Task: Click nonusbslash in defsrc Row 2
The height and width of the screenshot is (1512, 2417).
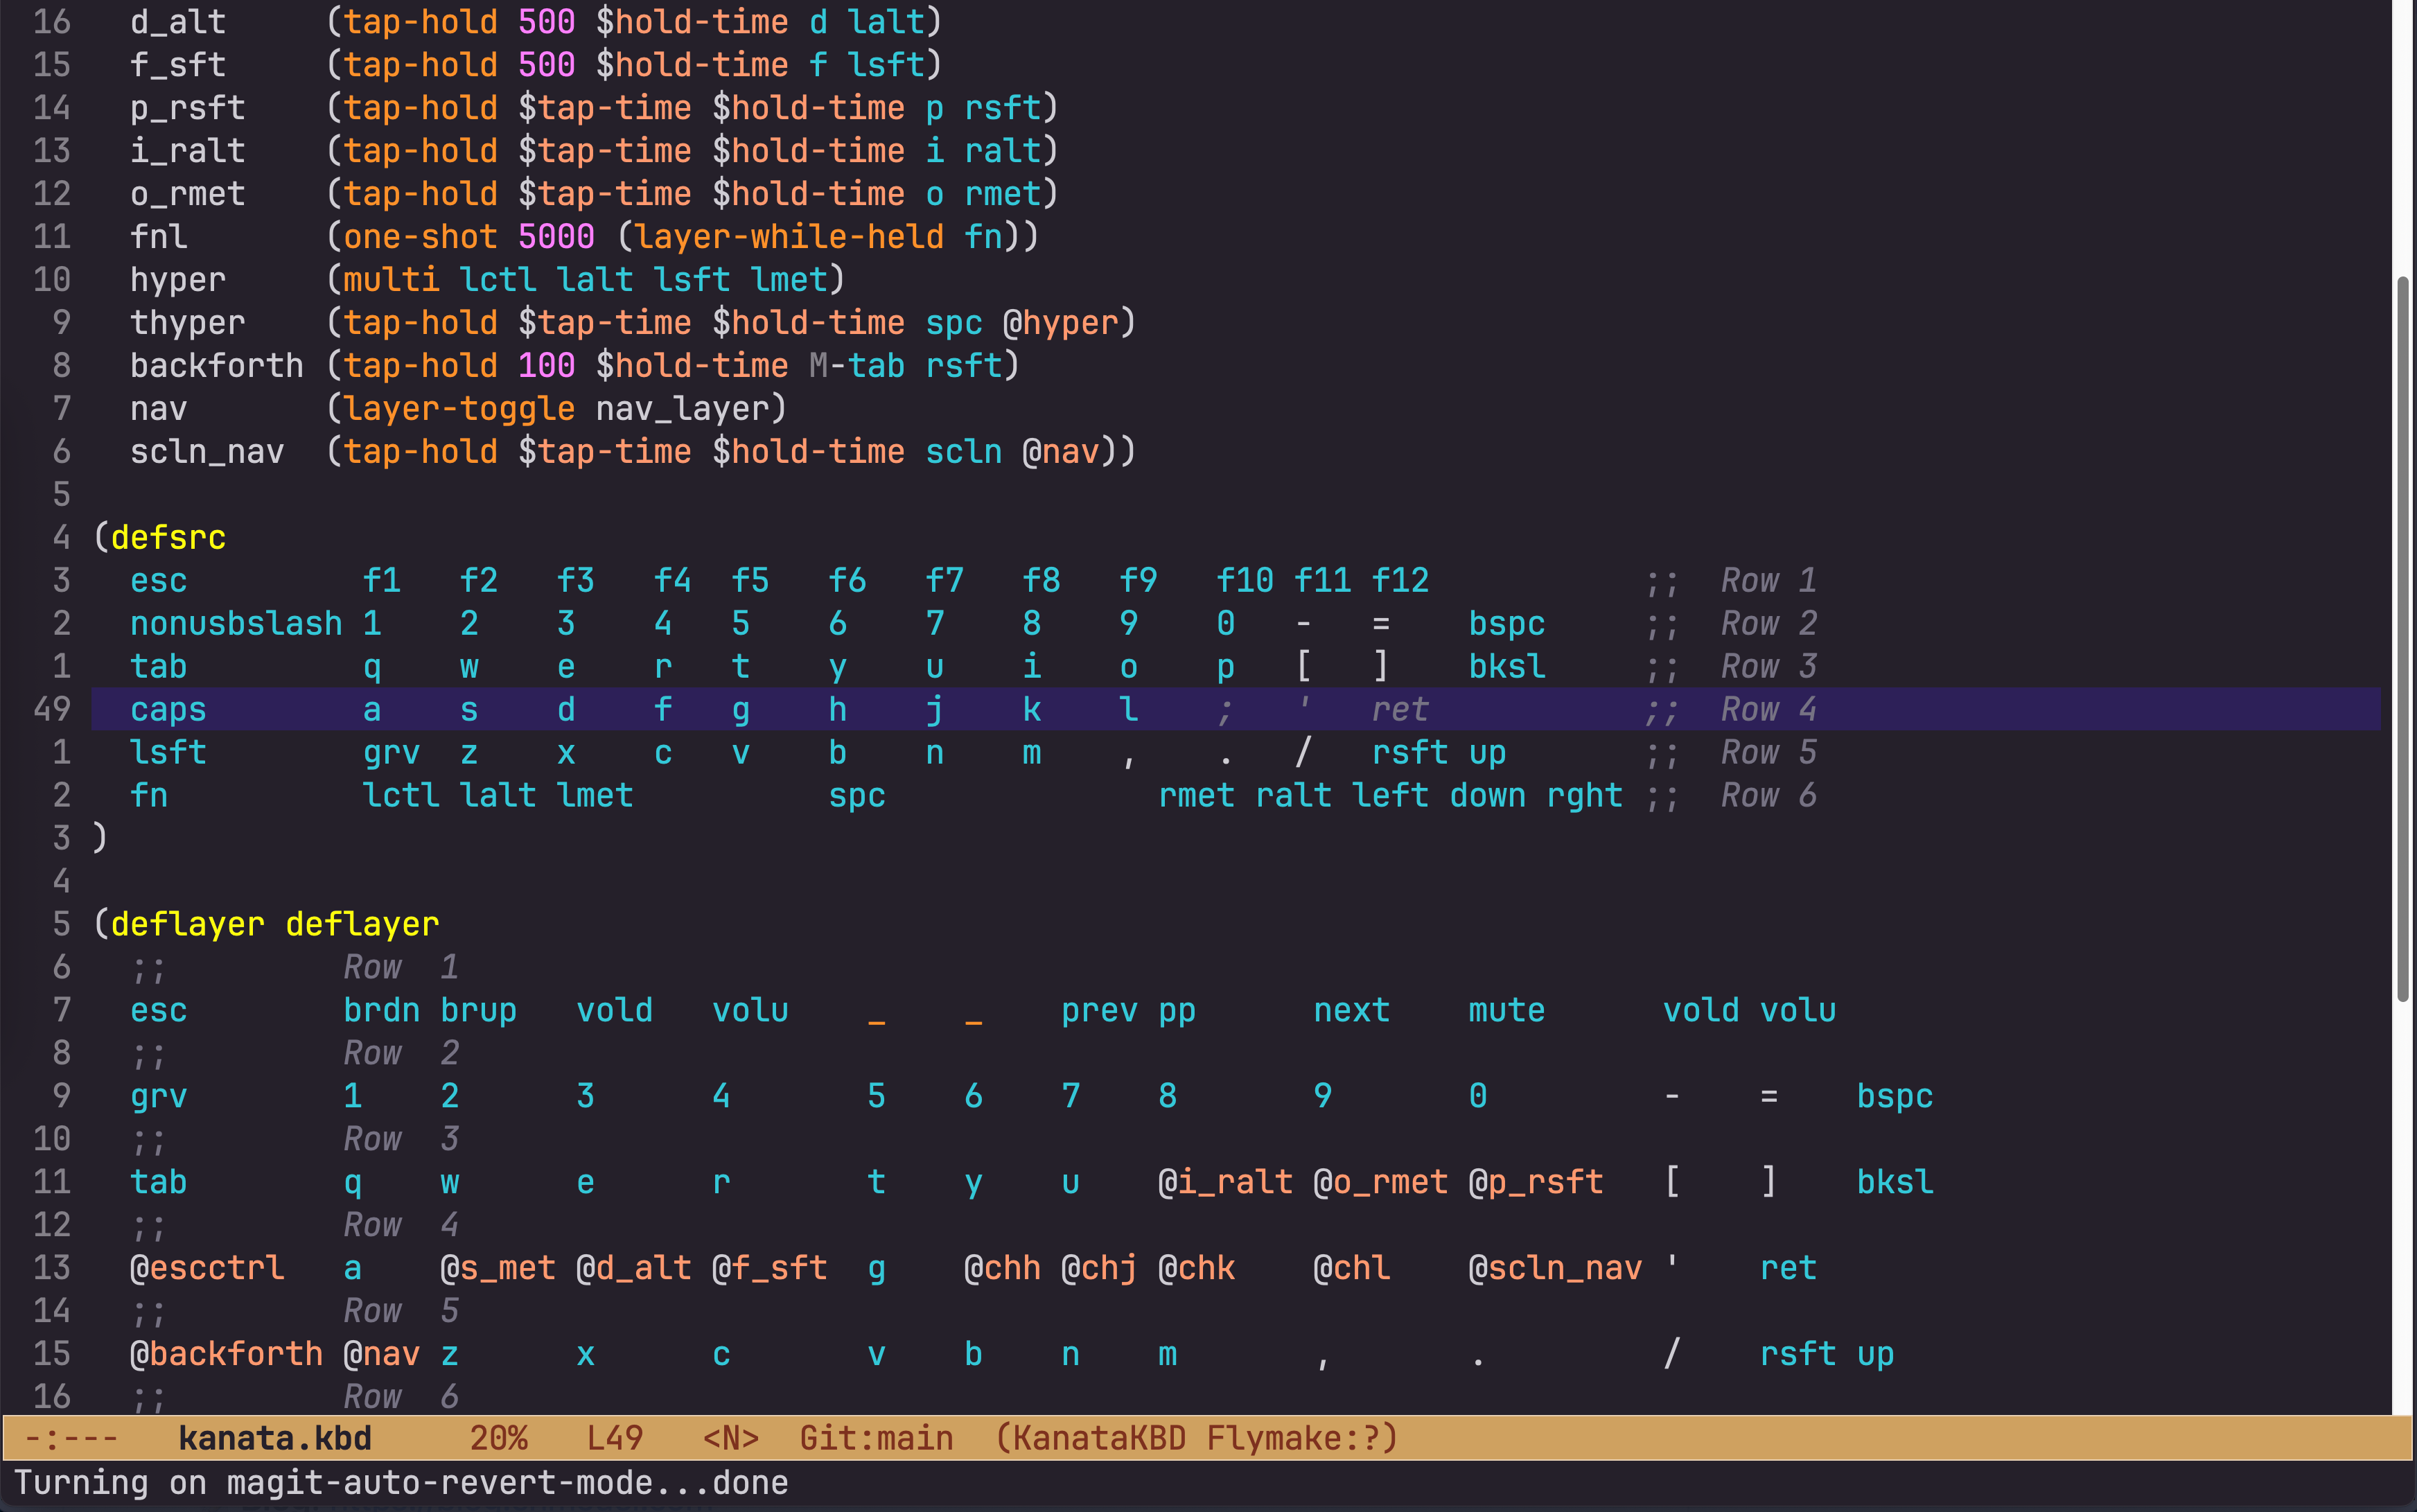Action: (x=236, y=623)
